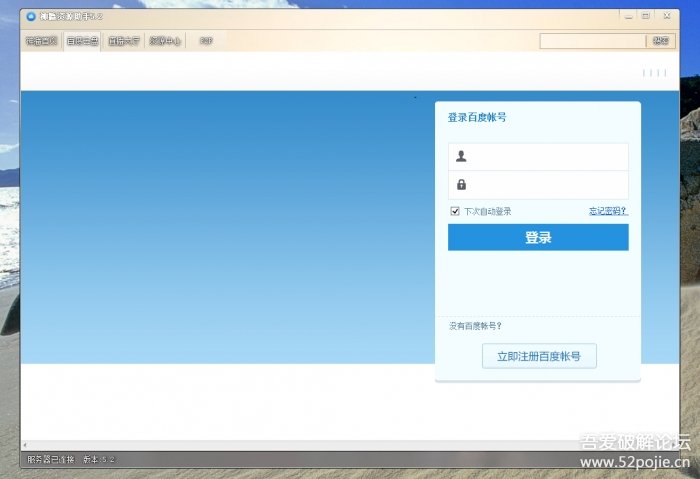Click the blue 登录 button
The width and height of the screenshot is (700, 479).
[x=538, y=237]
